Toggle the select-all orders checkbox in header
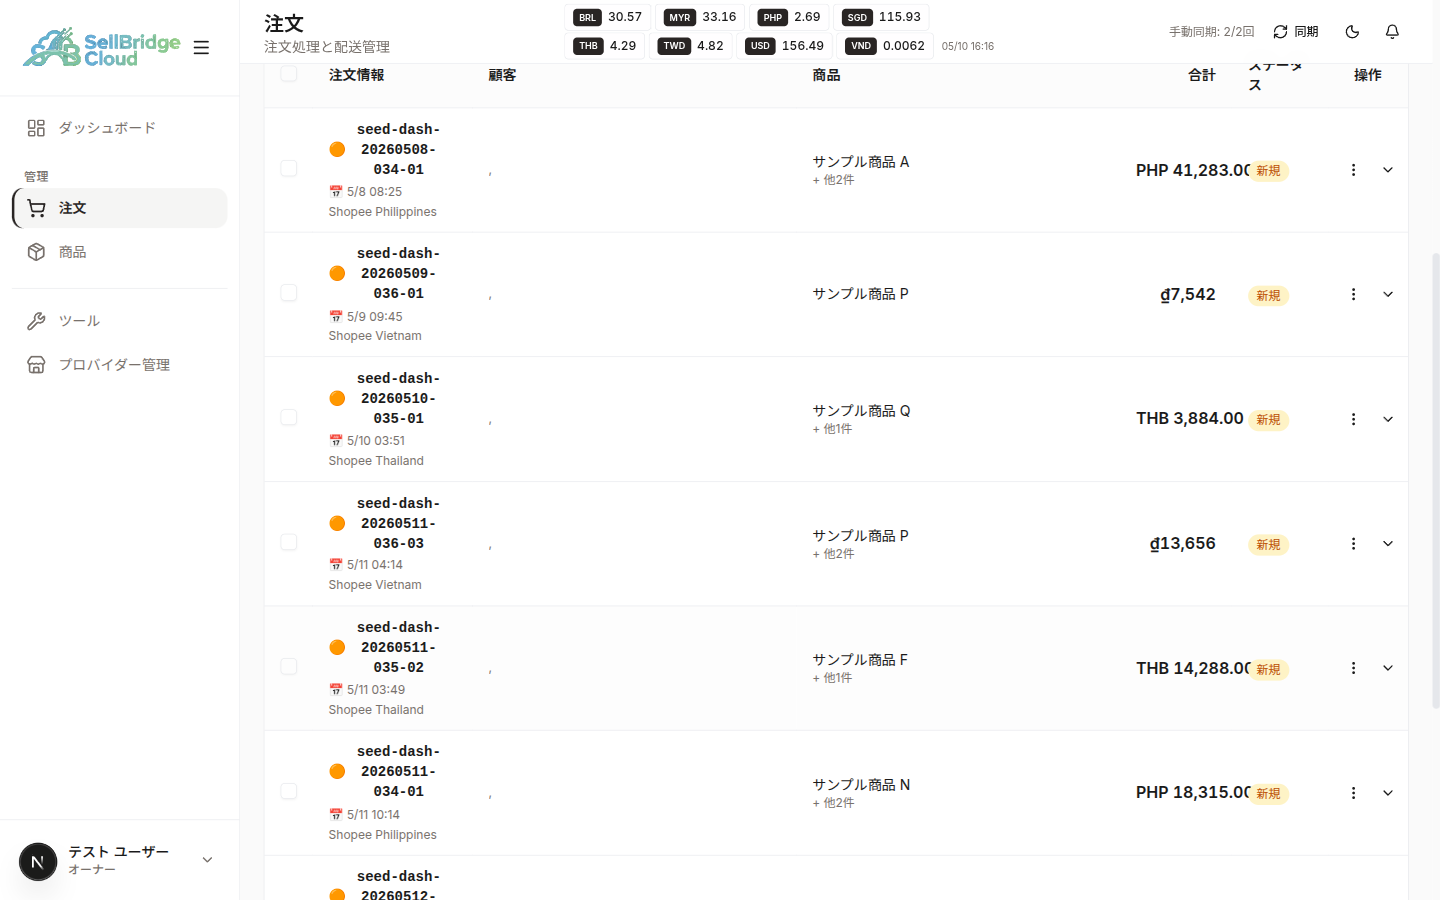 pyautogui.click(x=289, y=74)
